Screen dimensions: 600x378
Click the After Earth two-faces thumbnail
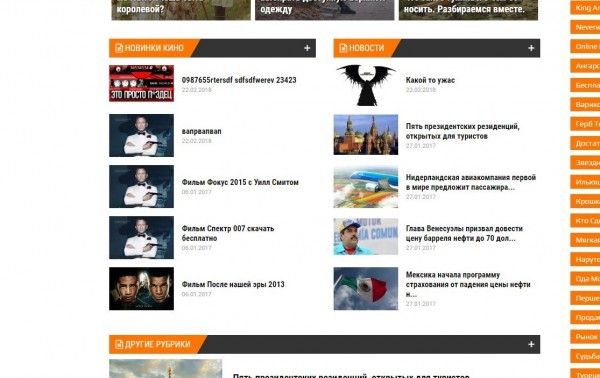pos(141,288)
